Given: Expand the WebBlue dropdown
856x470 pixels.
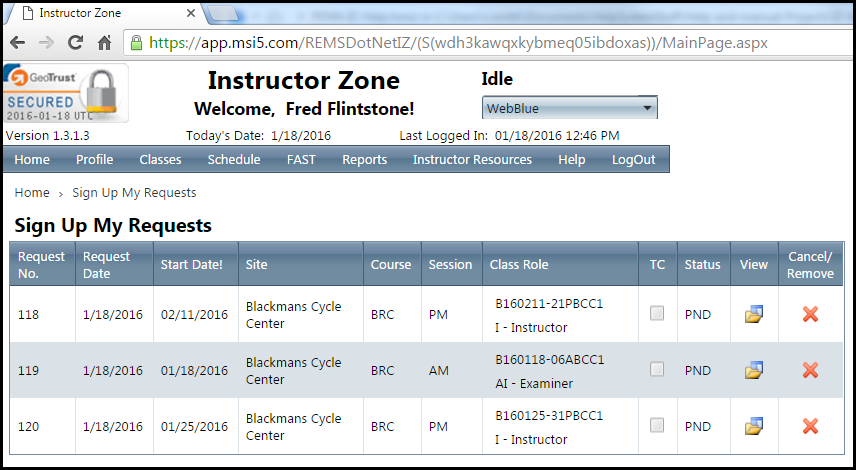Looking at the screenshot, I should 570,108.
